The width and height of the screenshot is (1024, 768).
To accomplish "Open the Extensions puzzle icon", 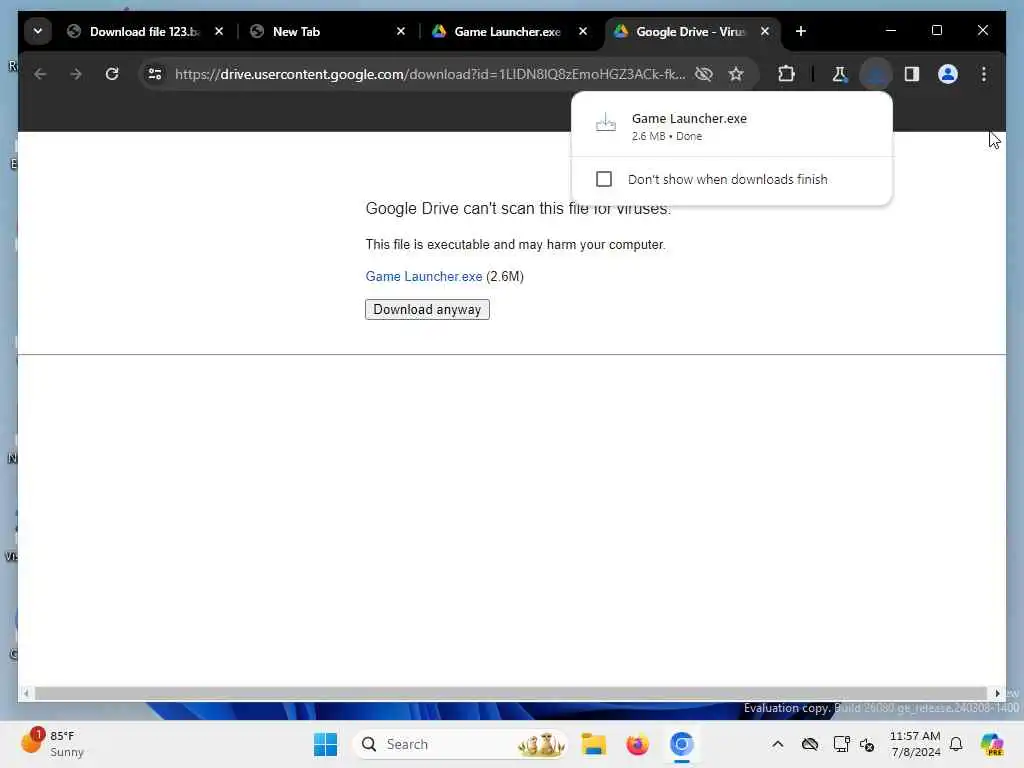I will (x=786, y=74).
